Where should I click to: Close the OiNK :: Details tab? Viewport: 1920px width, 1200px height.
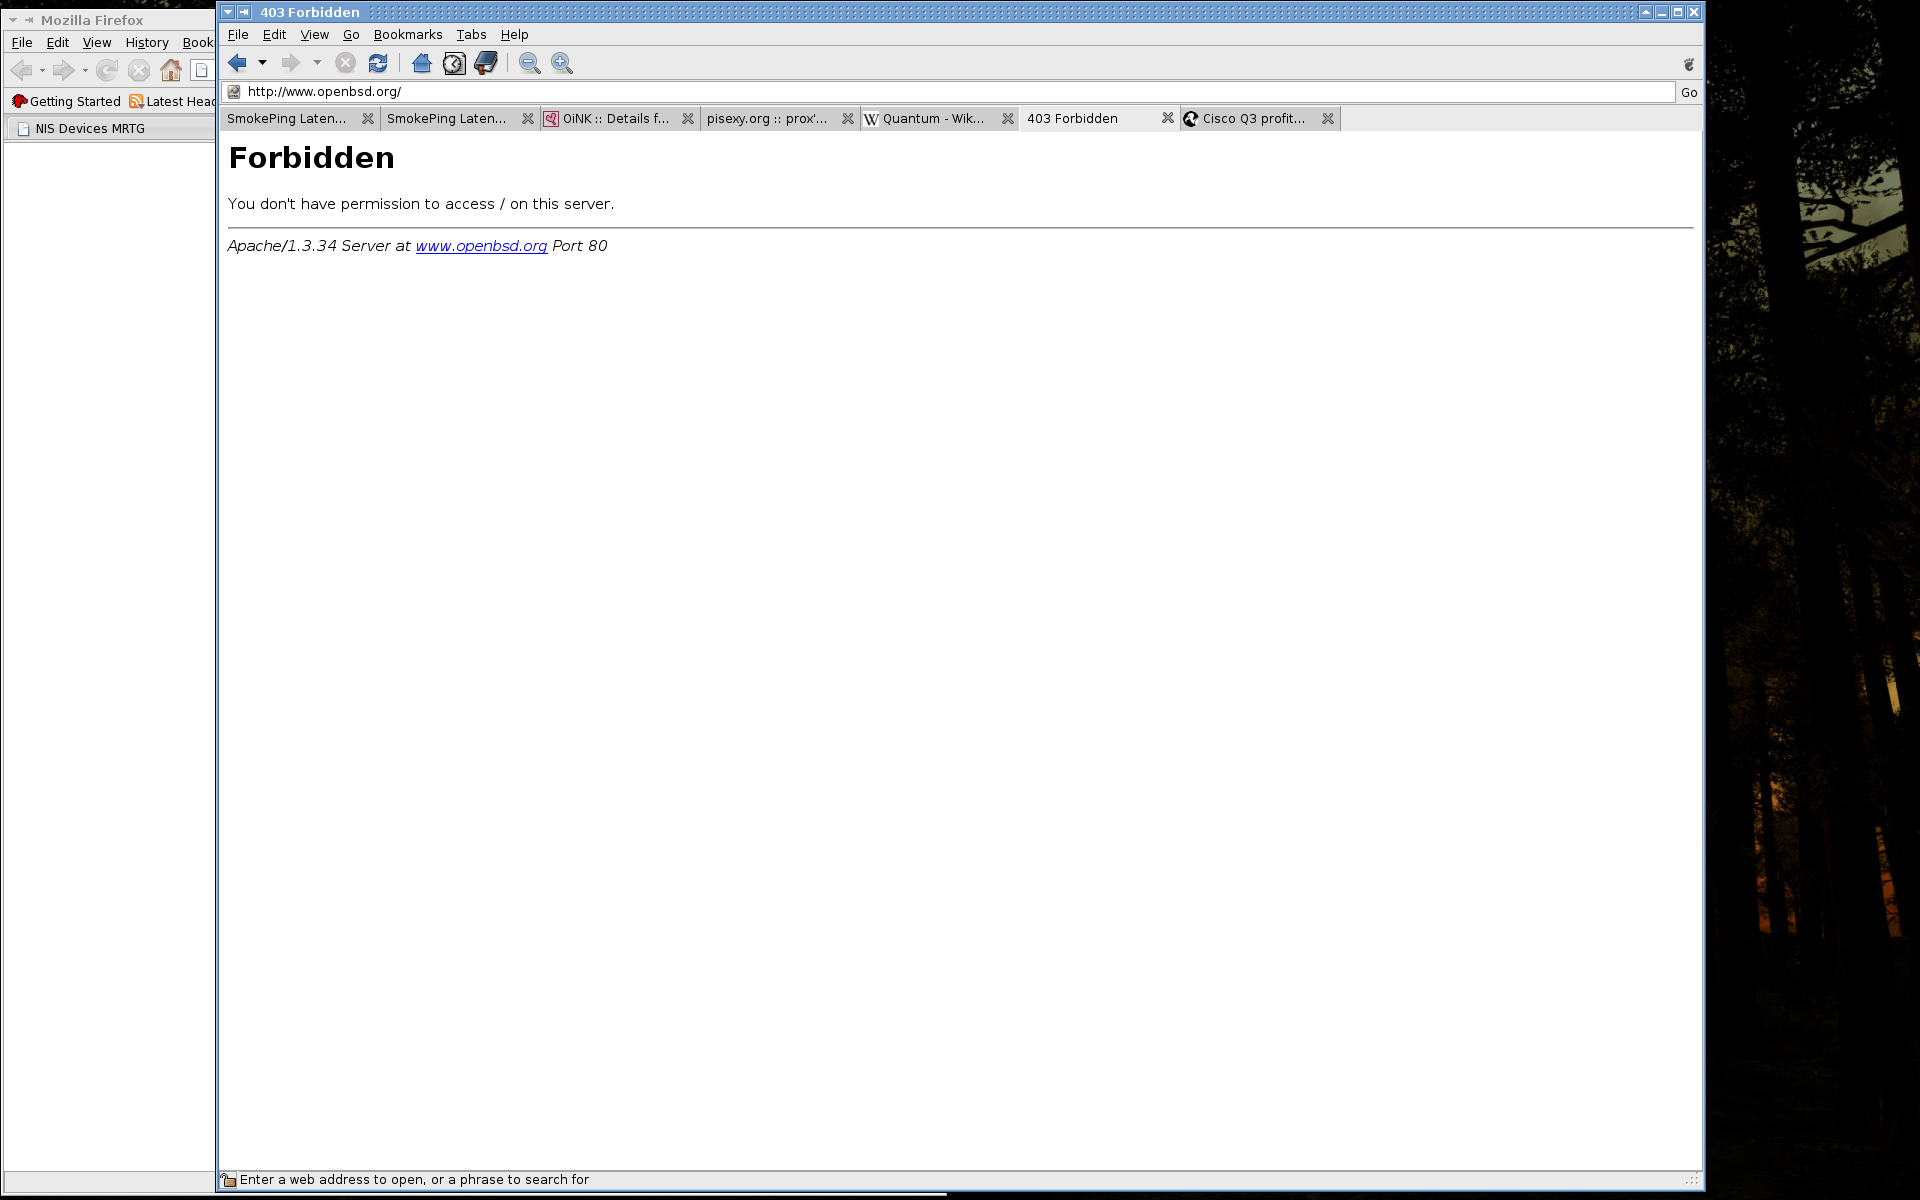[688, 119]
